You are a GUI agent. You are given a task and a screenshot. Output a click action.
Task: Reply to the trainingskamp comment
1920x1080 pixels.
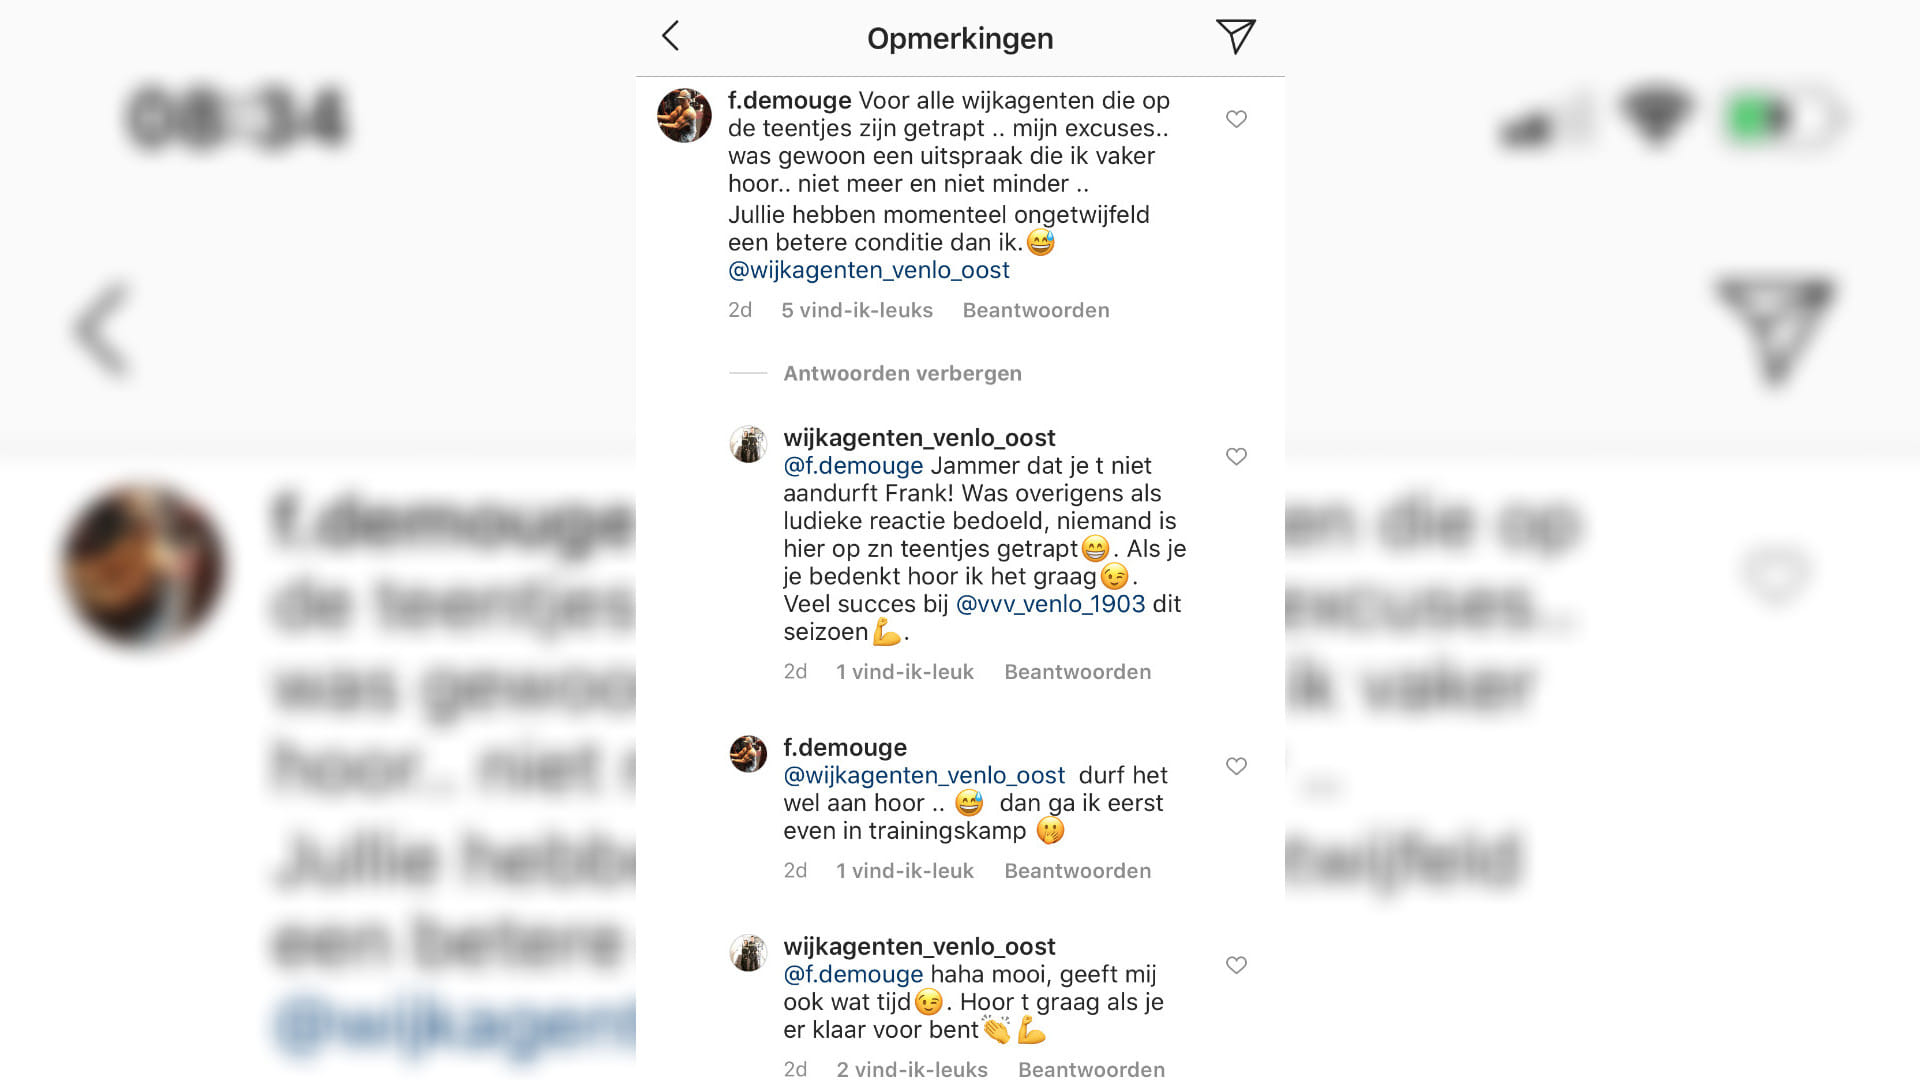coord(1077,871)
